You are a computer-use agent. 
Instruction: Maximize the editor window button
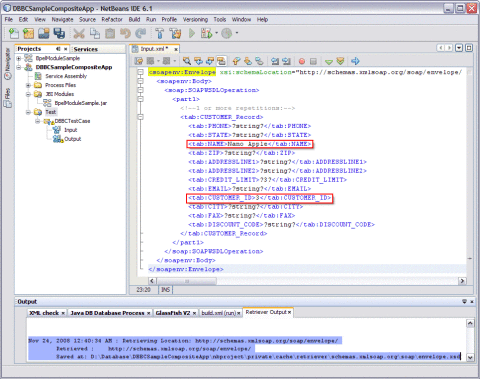pos(469,48)
